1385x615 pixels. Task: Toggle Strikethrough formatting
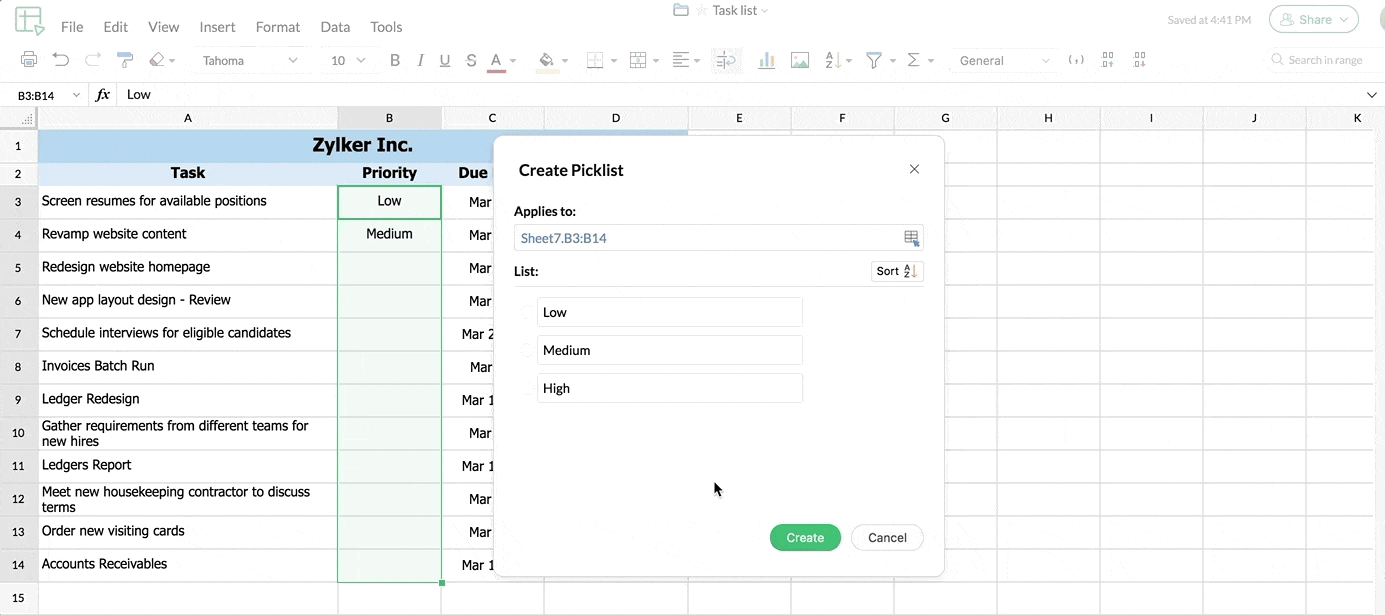point(471,60)
